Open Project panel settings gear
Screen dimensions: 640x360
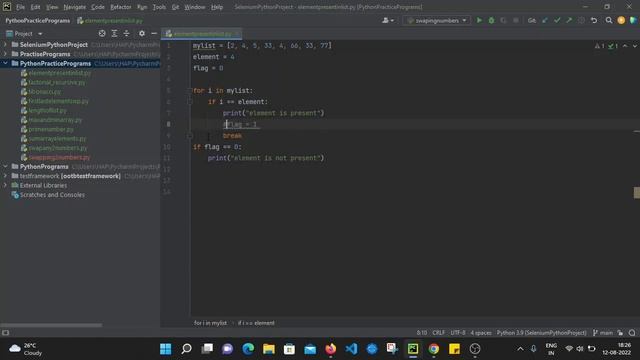(142, 33)
